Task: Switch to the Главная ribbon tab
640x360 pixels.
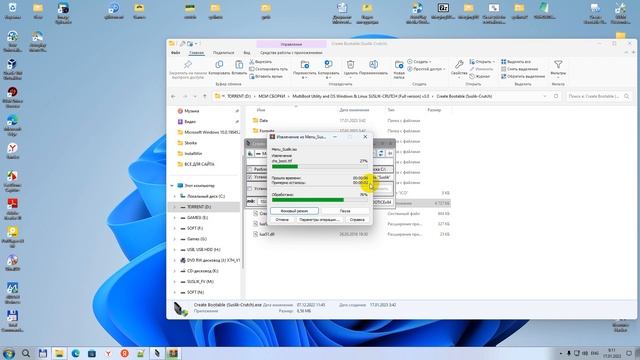Action: [x=196, y=53]
